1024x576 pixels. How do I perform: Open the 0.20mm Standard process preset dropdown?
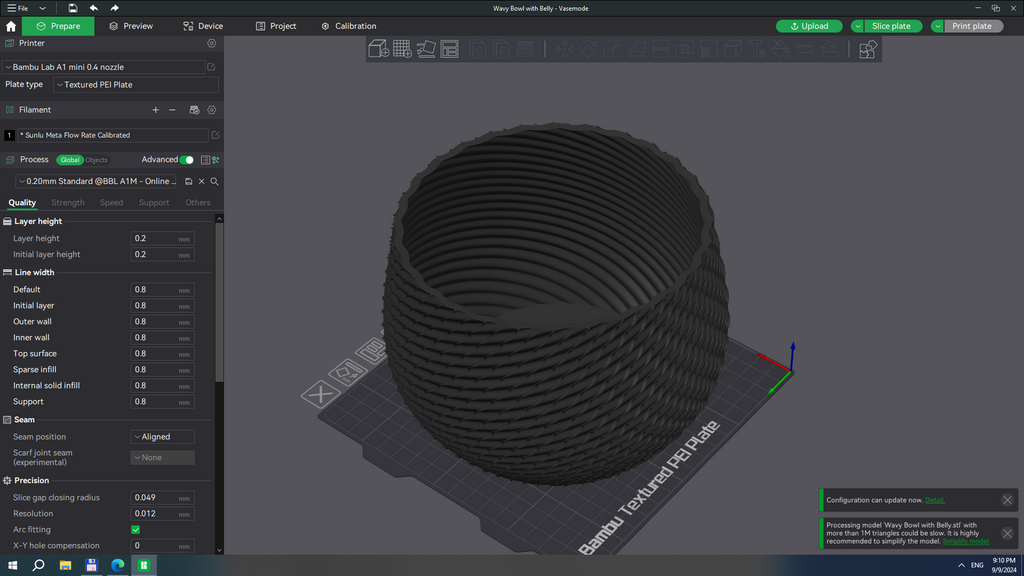[x=97, y=182]
